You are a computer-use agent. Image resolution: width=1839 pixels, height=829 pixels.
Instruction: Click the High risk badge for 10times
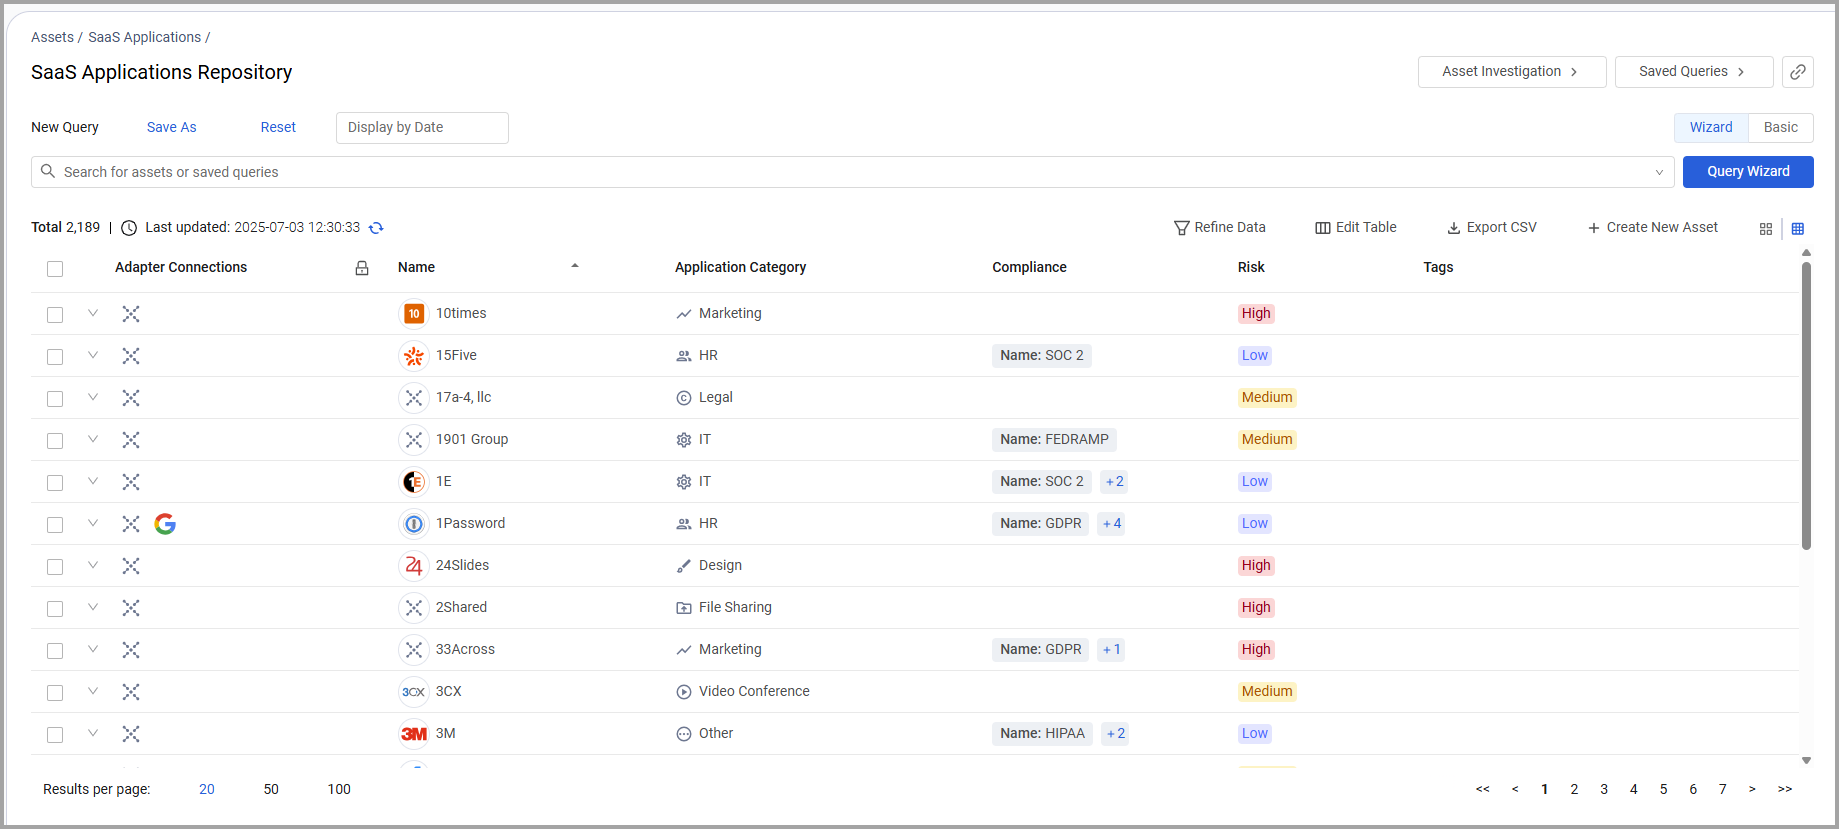(x=1256, y=314)
